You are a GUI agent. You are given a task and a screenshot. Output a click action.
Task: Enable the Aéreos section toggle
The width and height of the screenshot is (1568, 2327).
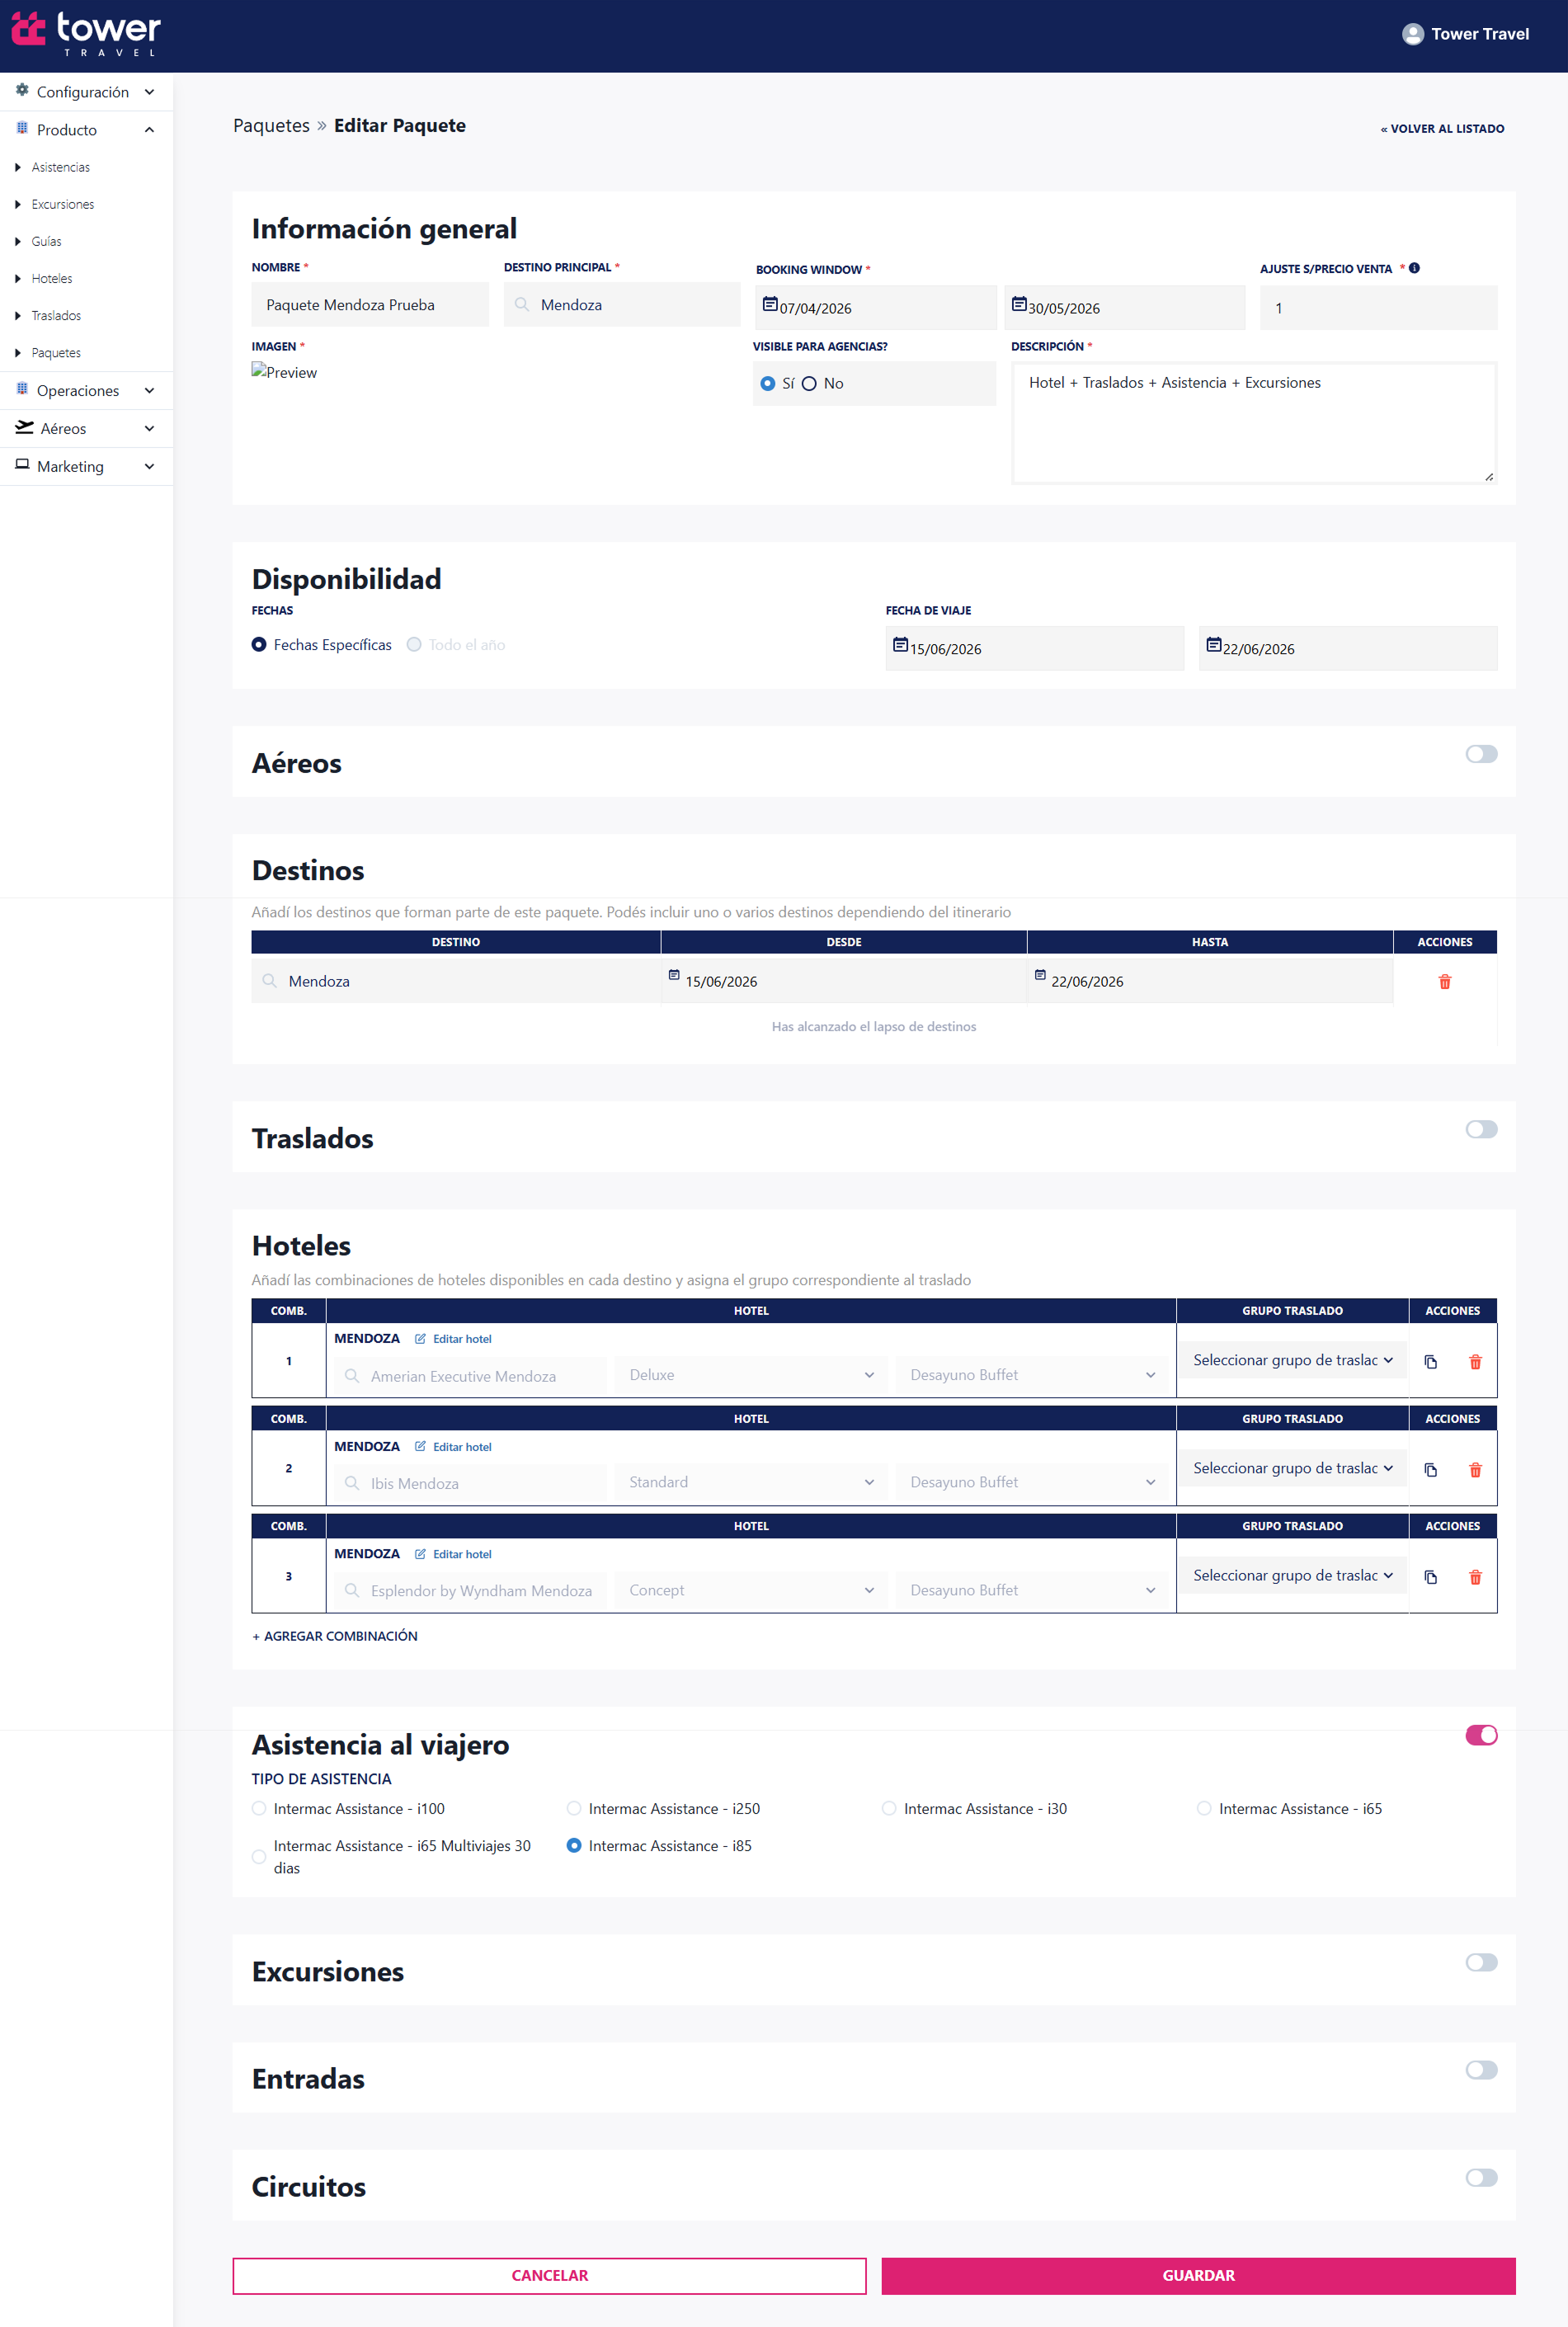[x=1481, y=754]
